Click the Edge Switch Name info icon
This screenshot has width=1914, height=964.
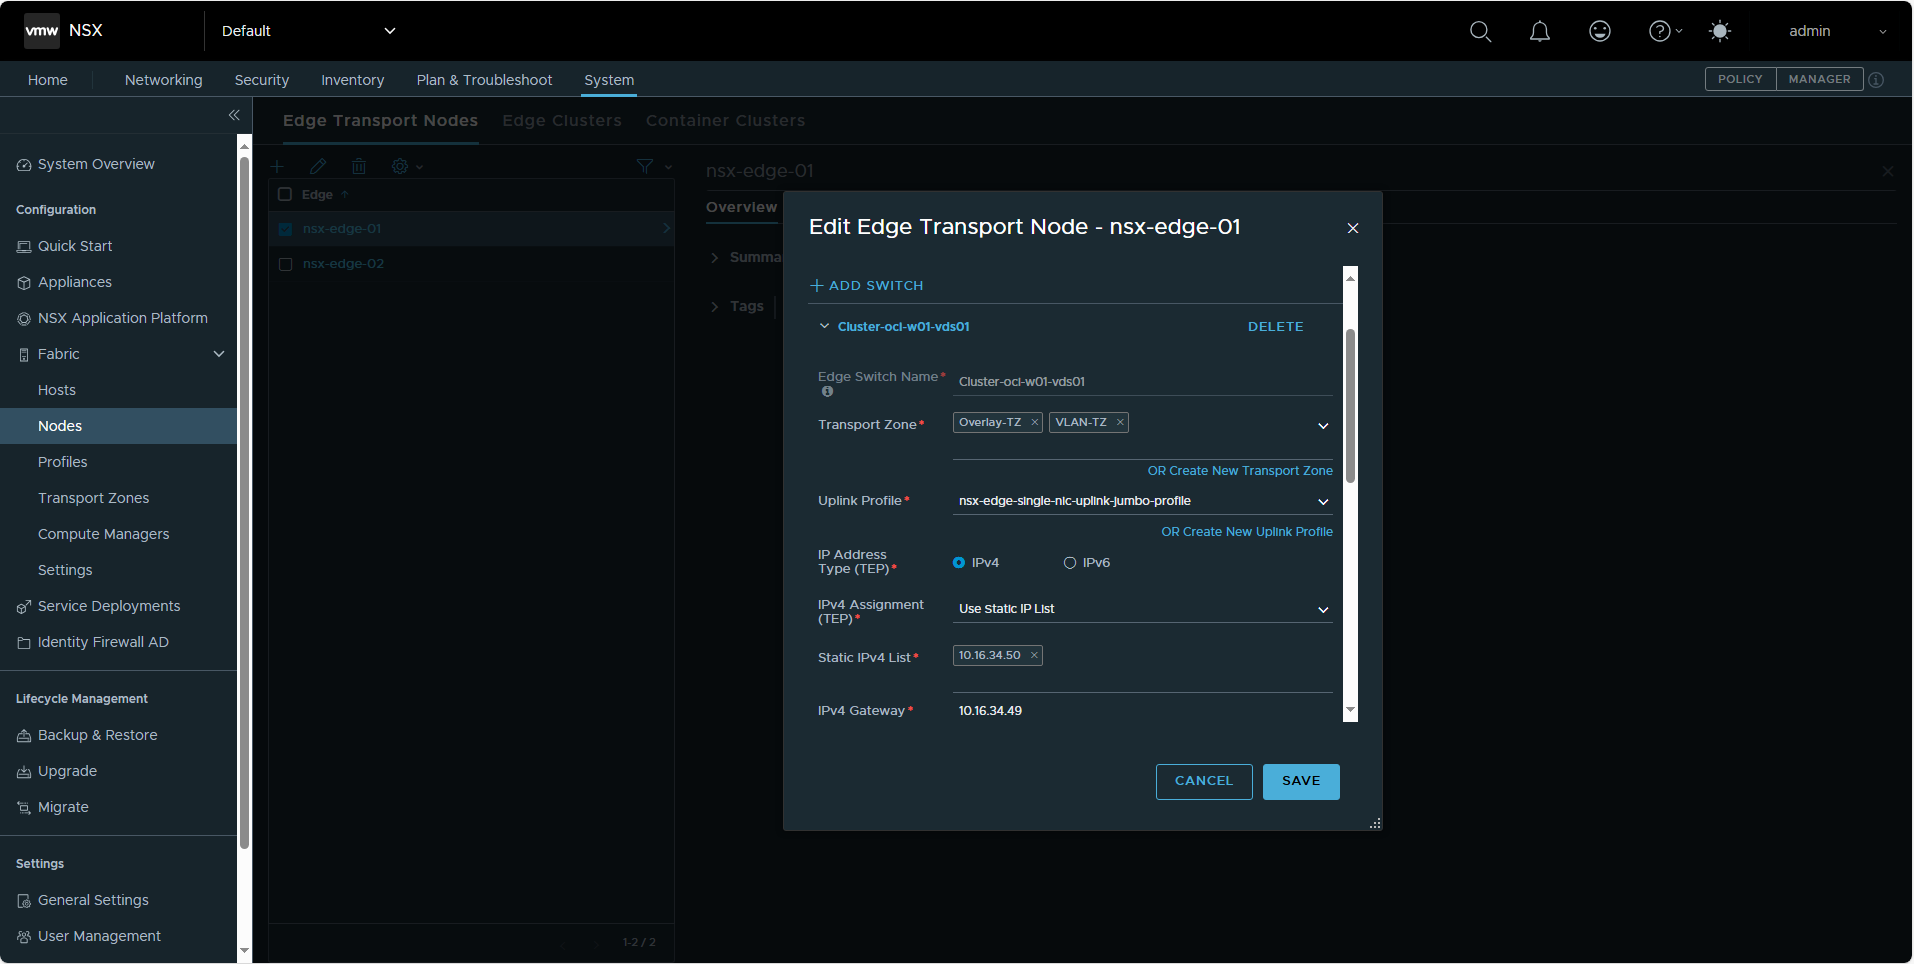827,391
